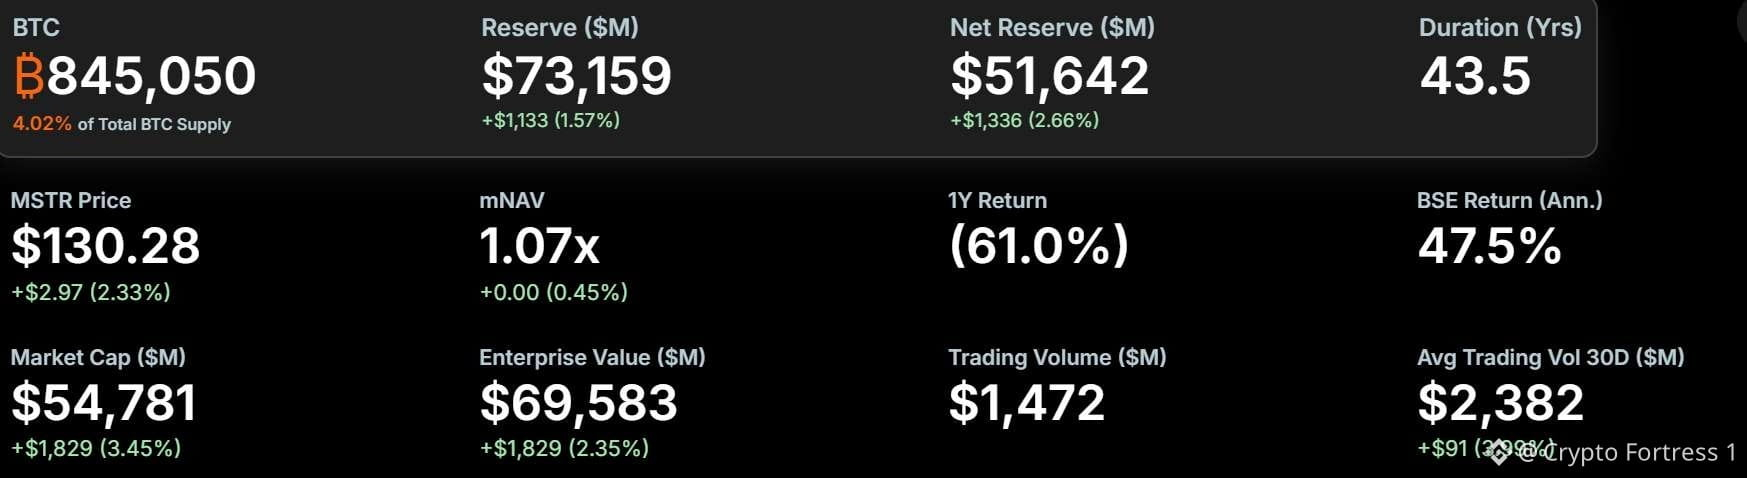Click the BSE Return (Ann.) 47.5% value
Viewport: 1747px width, 478px height.
point(1489,246)
